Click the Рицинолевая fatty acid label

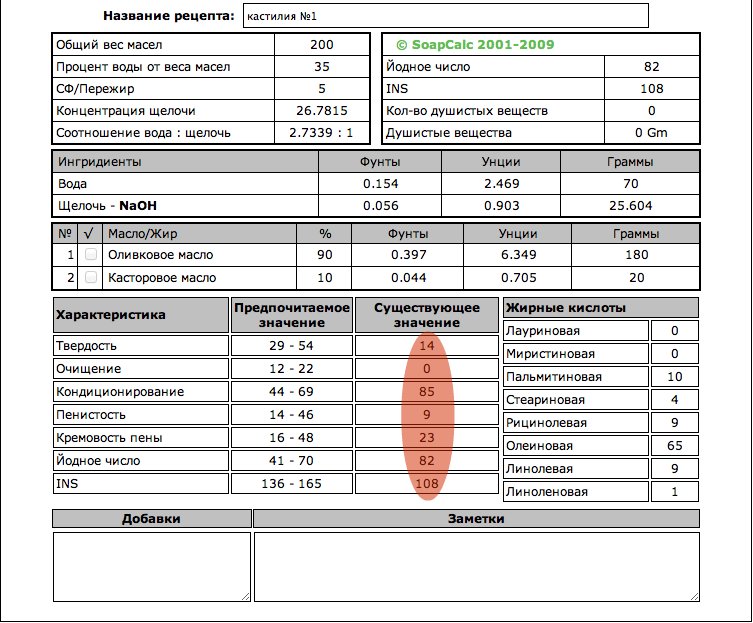(x=547, y=423)
